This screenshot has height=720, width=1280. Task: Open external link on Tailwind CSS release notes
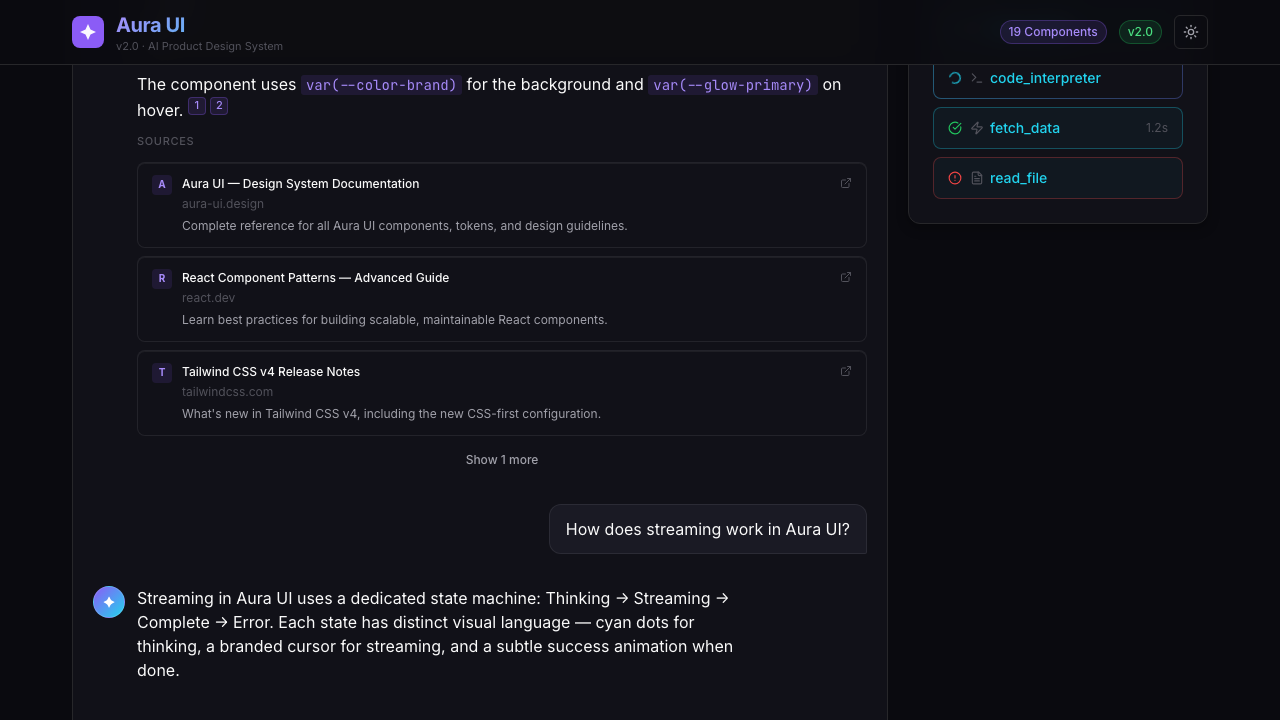tap(845, 371)
